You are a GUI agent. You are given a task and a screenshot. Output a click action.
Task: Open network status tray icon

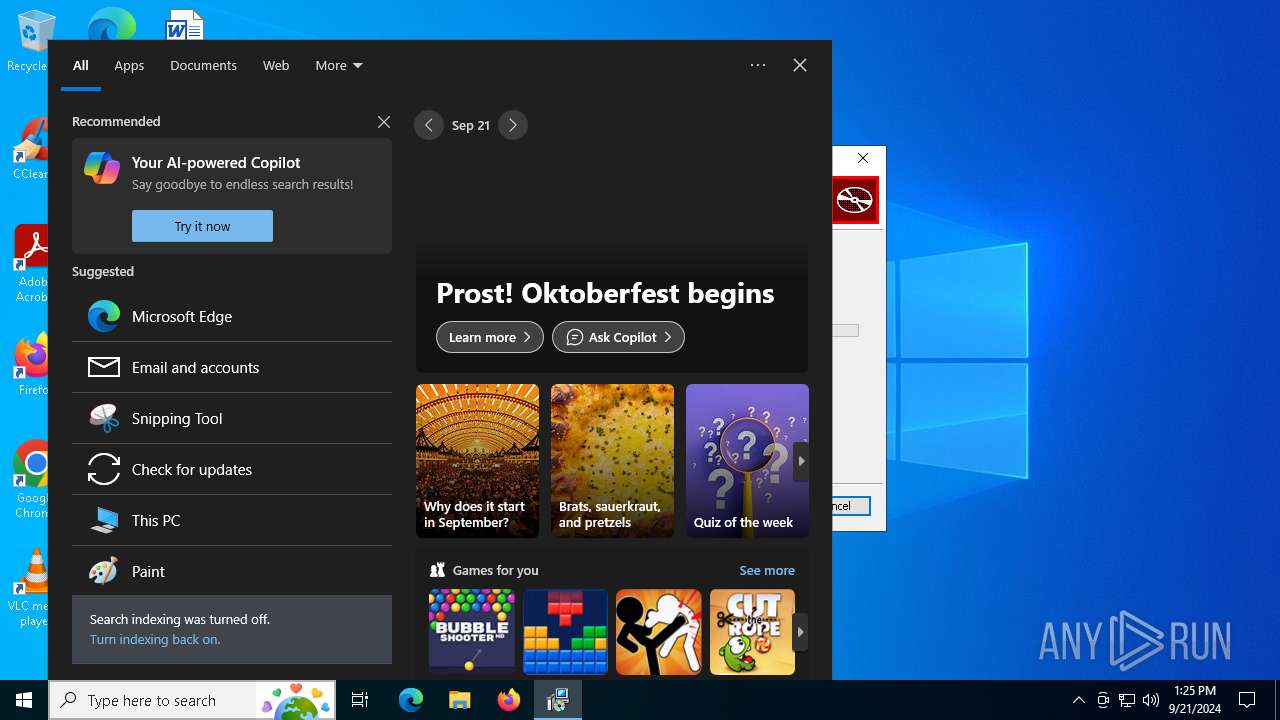tap(1127, 700)
